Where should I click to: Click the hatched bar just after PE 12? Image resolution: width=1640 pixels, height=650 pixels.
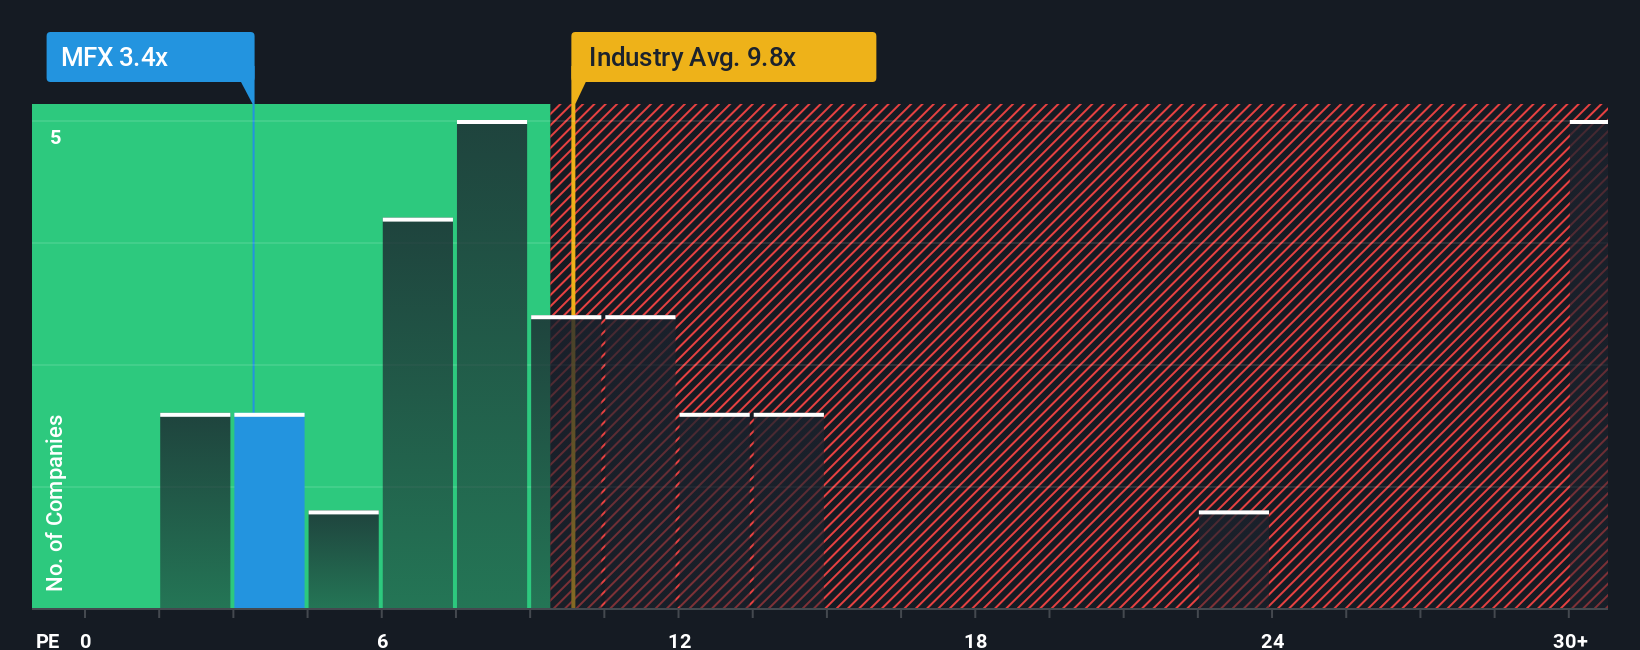coord(715,511)
